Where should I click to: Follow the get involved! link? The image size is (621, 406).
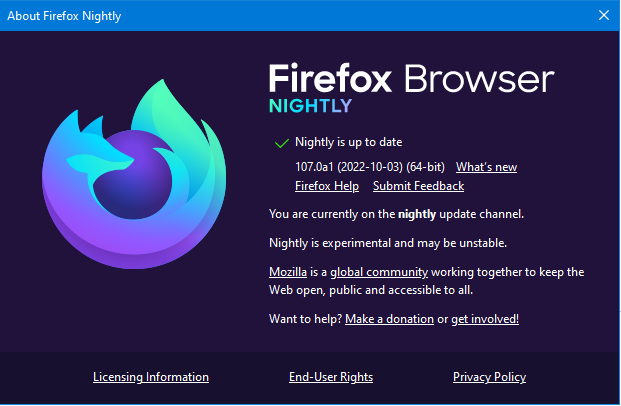(485, 319)
